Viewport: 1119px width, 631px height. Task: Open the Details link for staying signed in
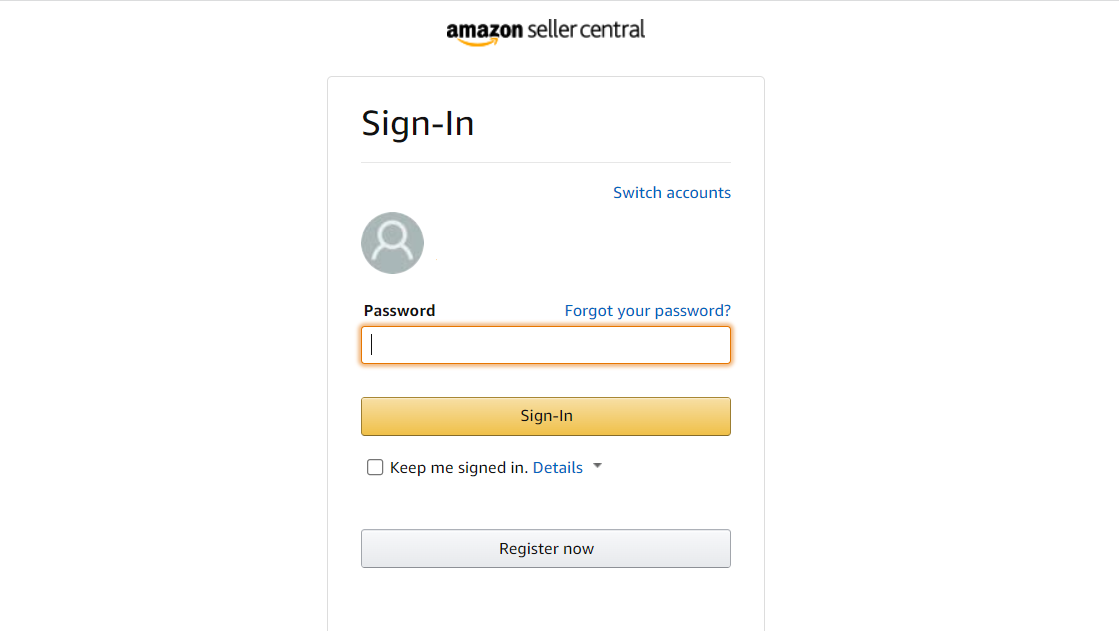click(557, 468)
